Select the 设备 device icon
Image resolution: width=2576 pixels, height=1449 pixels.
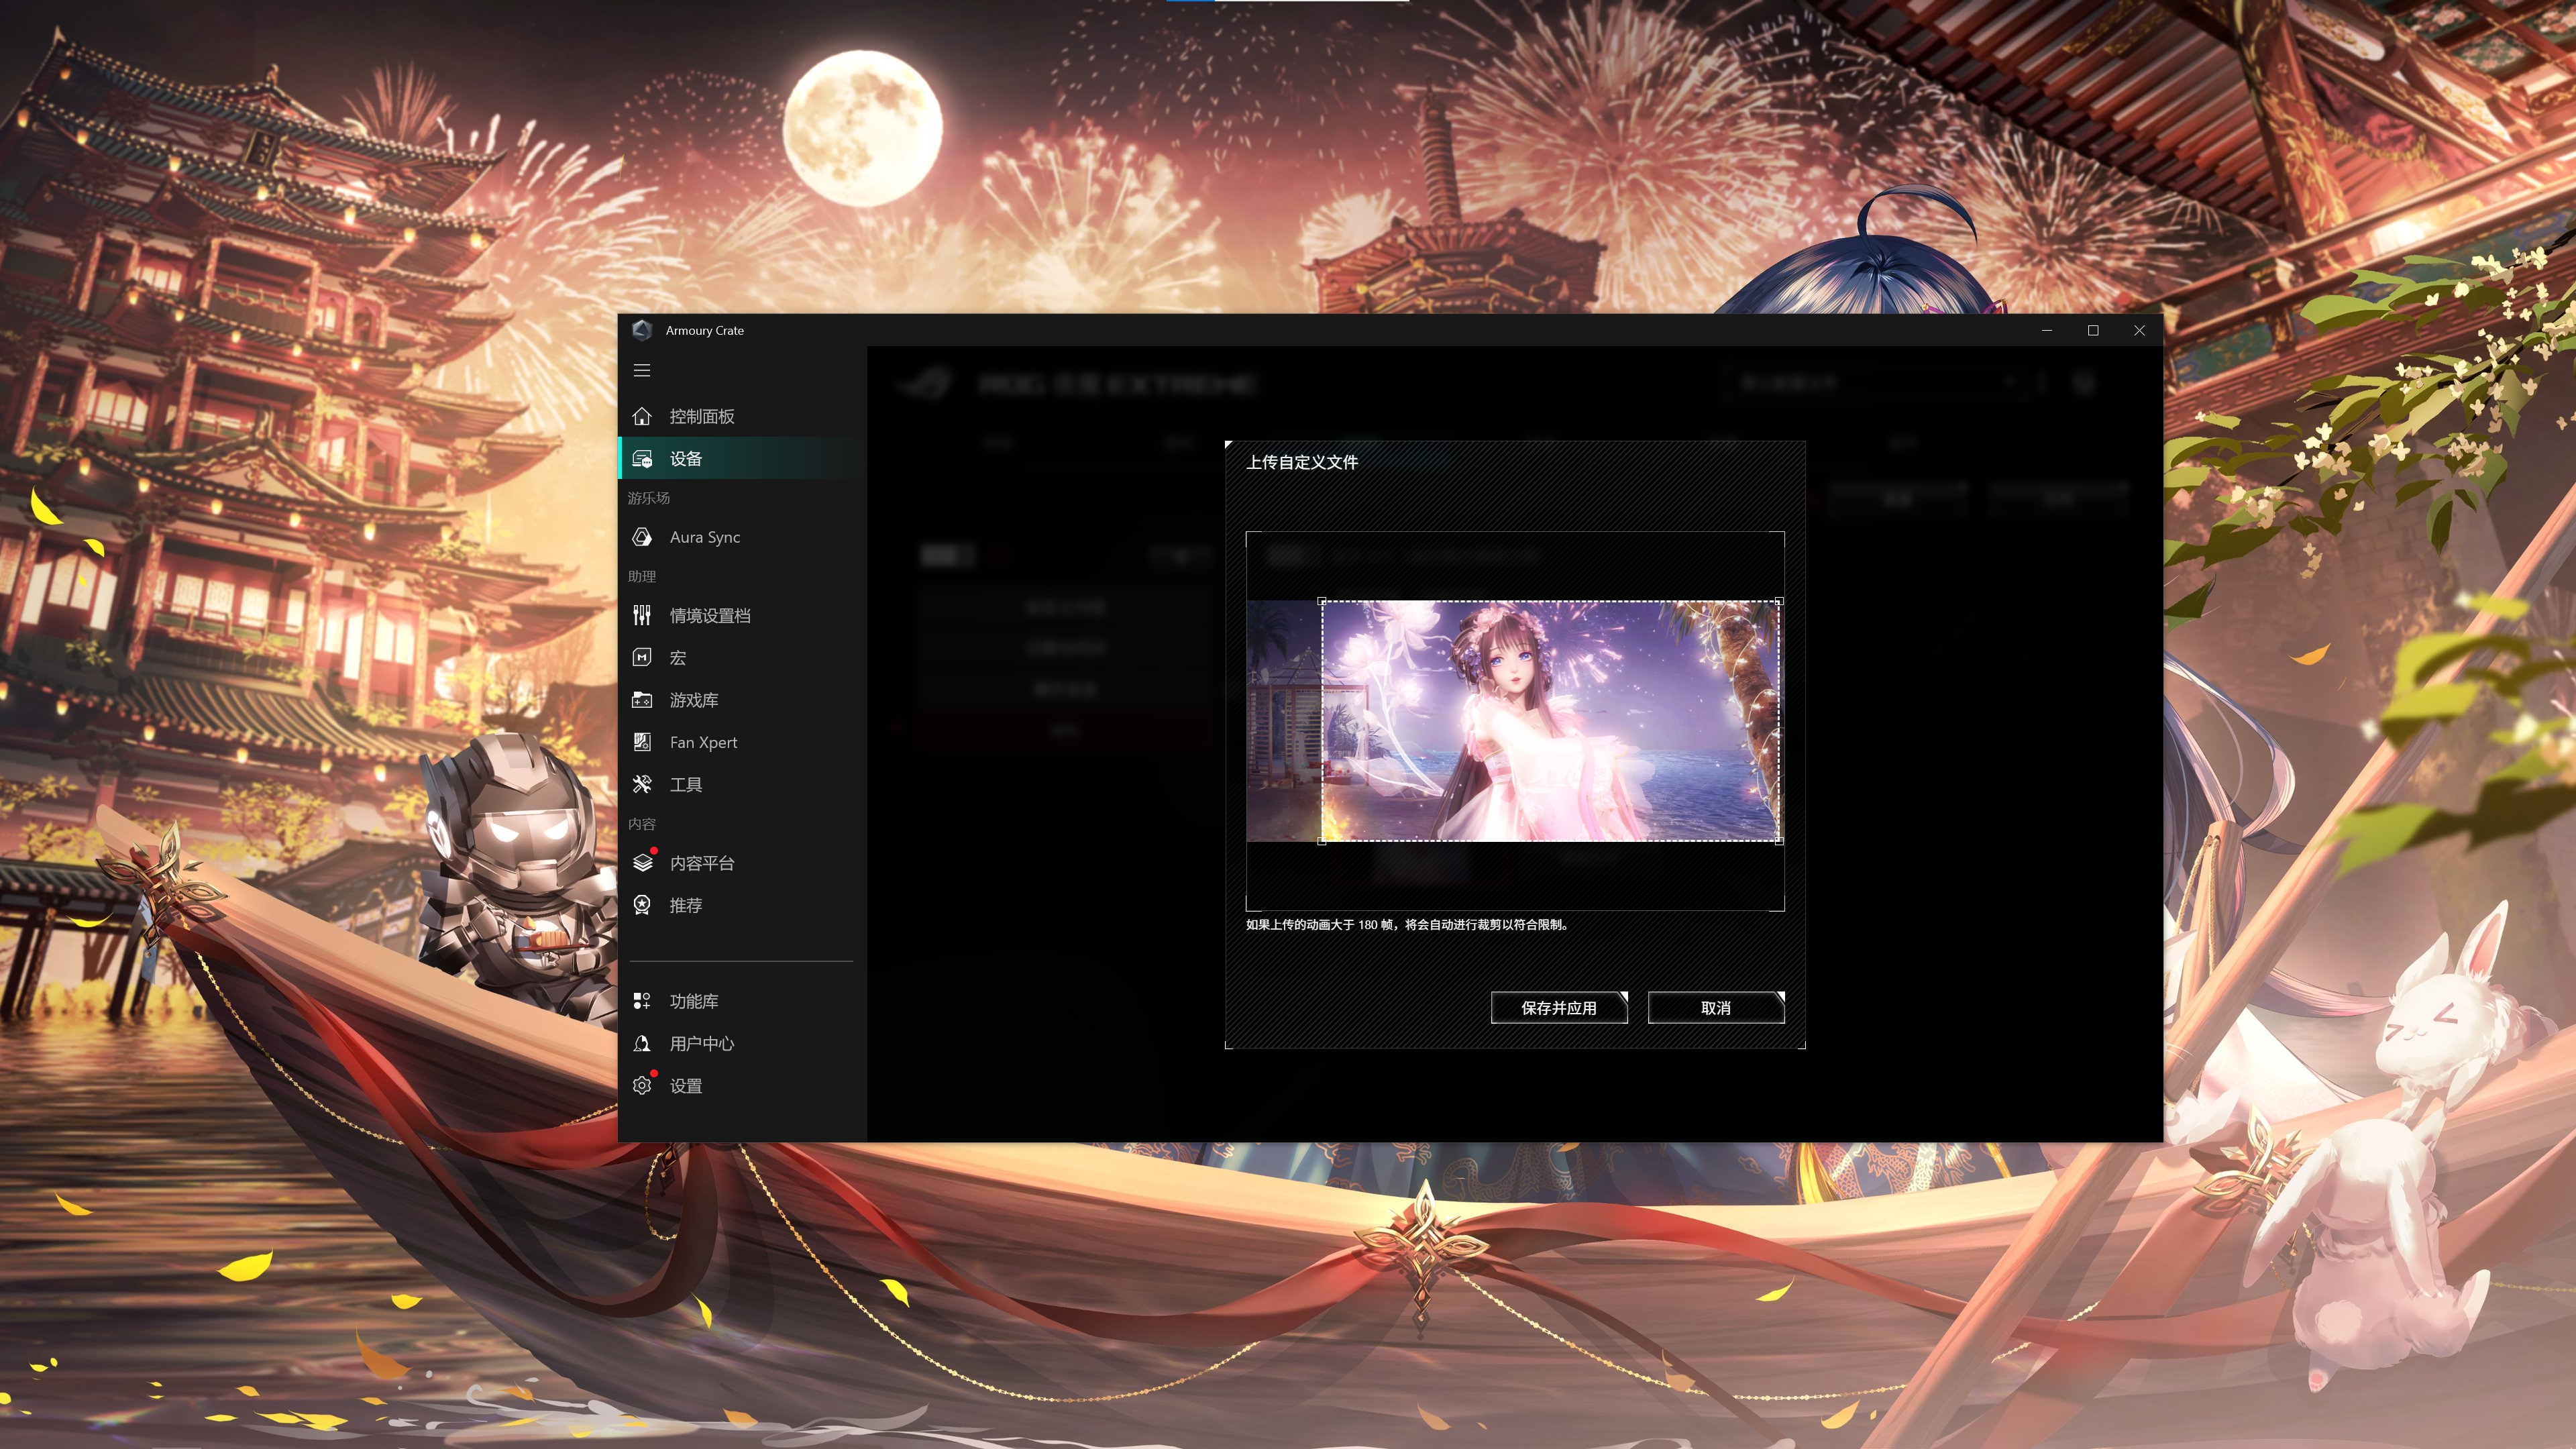coord(642,459)
